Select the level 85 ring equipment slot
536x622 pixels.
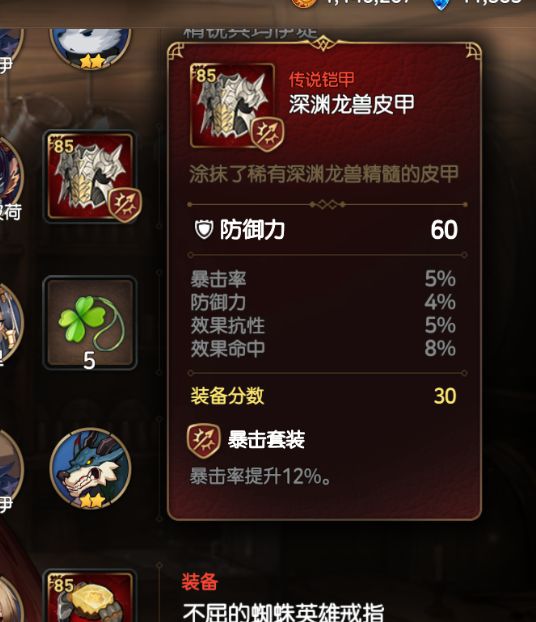tap(90, 596)
